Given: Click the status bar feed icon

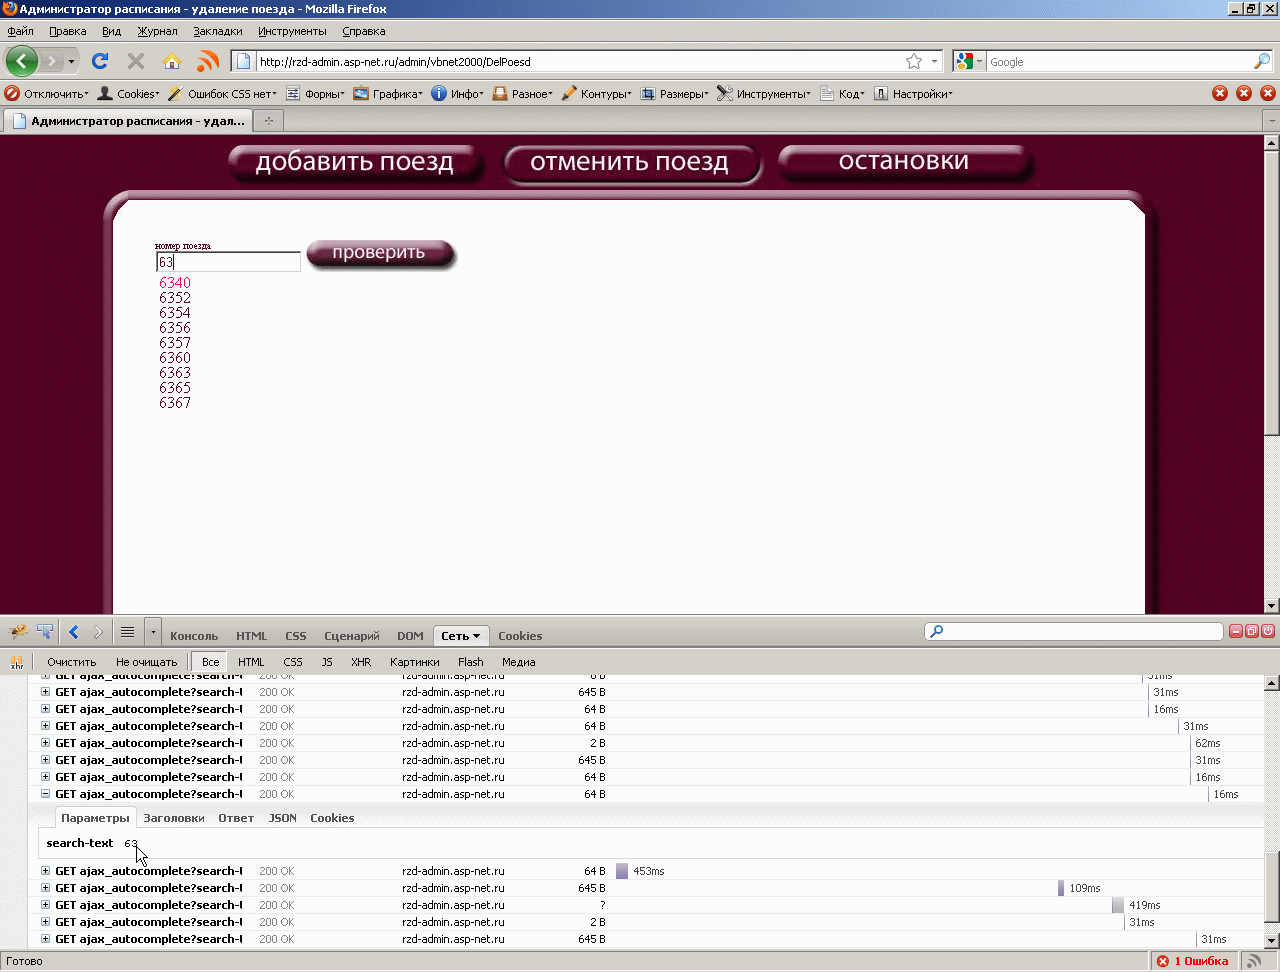Looking at the screenshot, I should 1254,962.
